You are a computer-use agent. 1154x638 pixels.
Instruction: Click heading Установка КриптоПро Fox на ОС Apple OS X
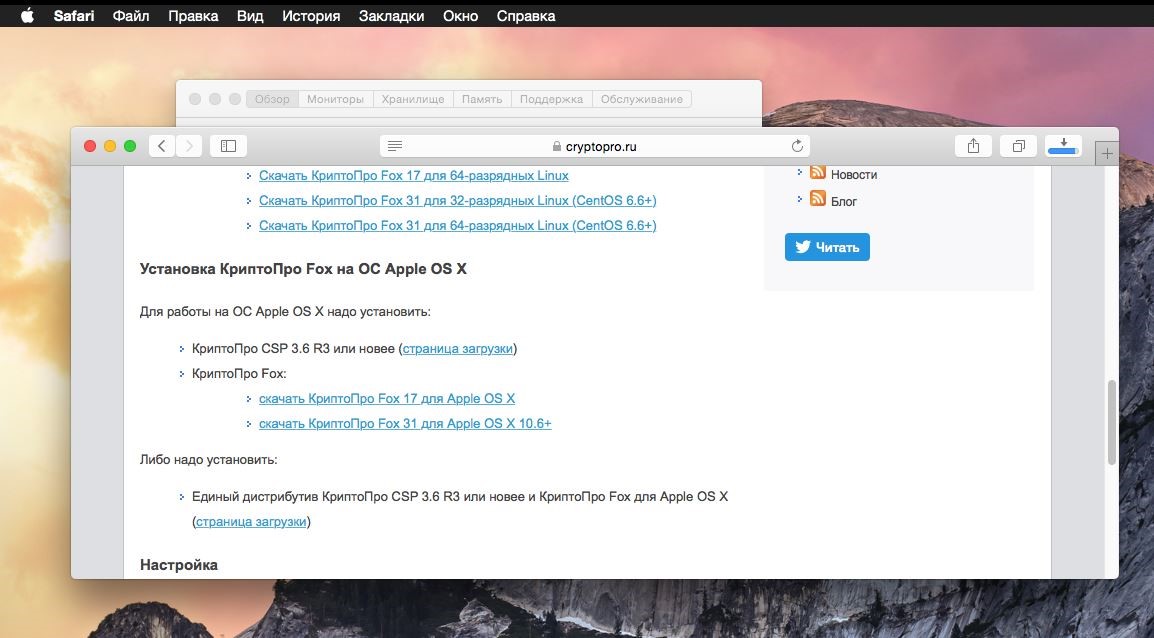[x=303, y=269]
